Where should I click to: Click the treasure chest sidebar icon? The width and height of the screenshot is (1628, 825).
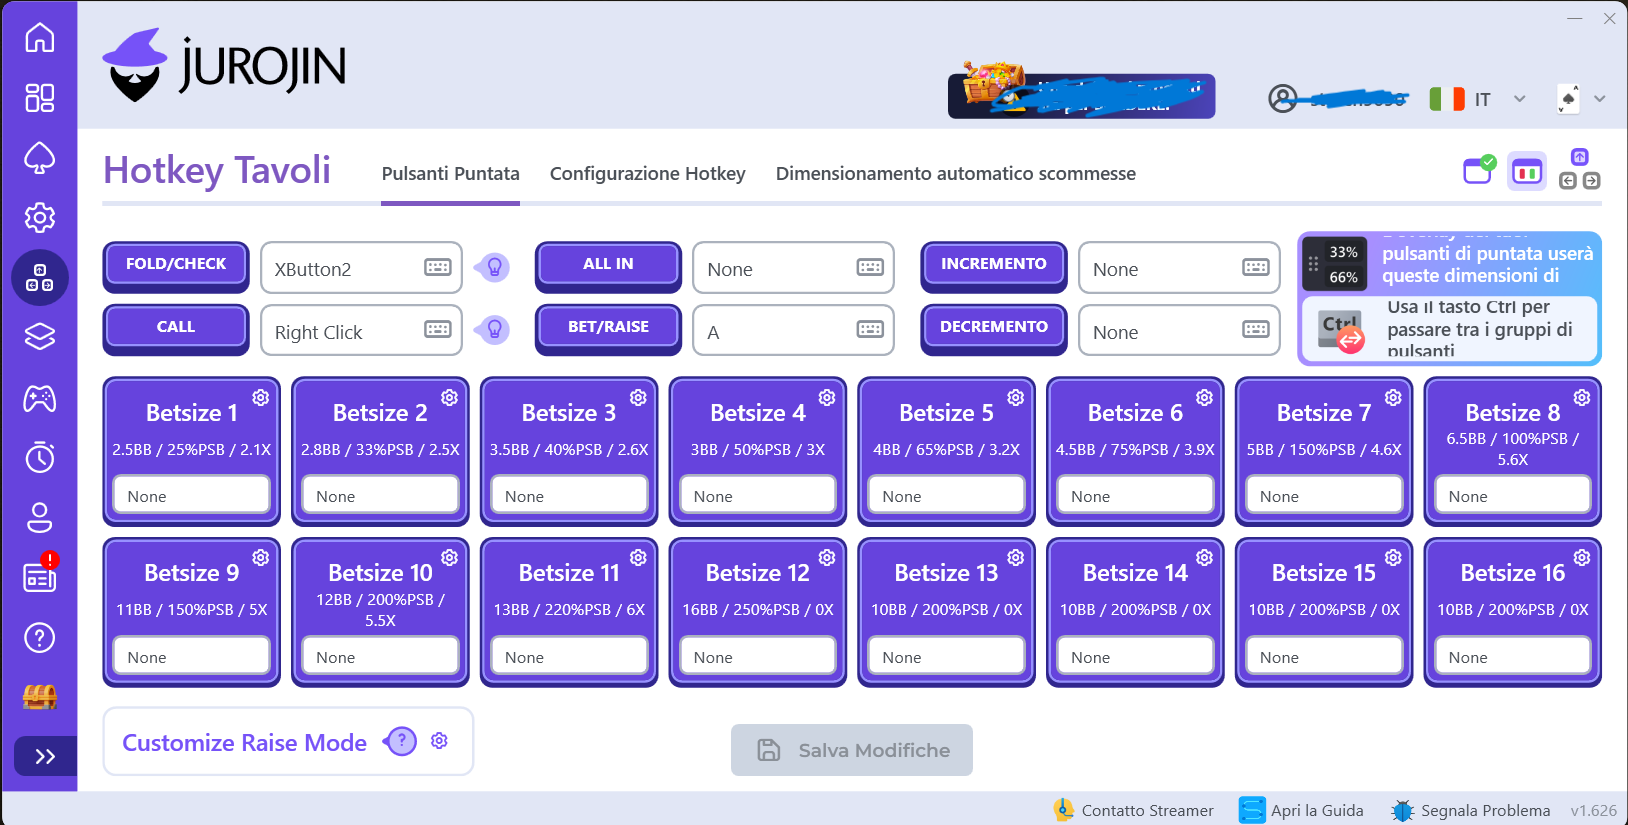[x=40, y=697]
